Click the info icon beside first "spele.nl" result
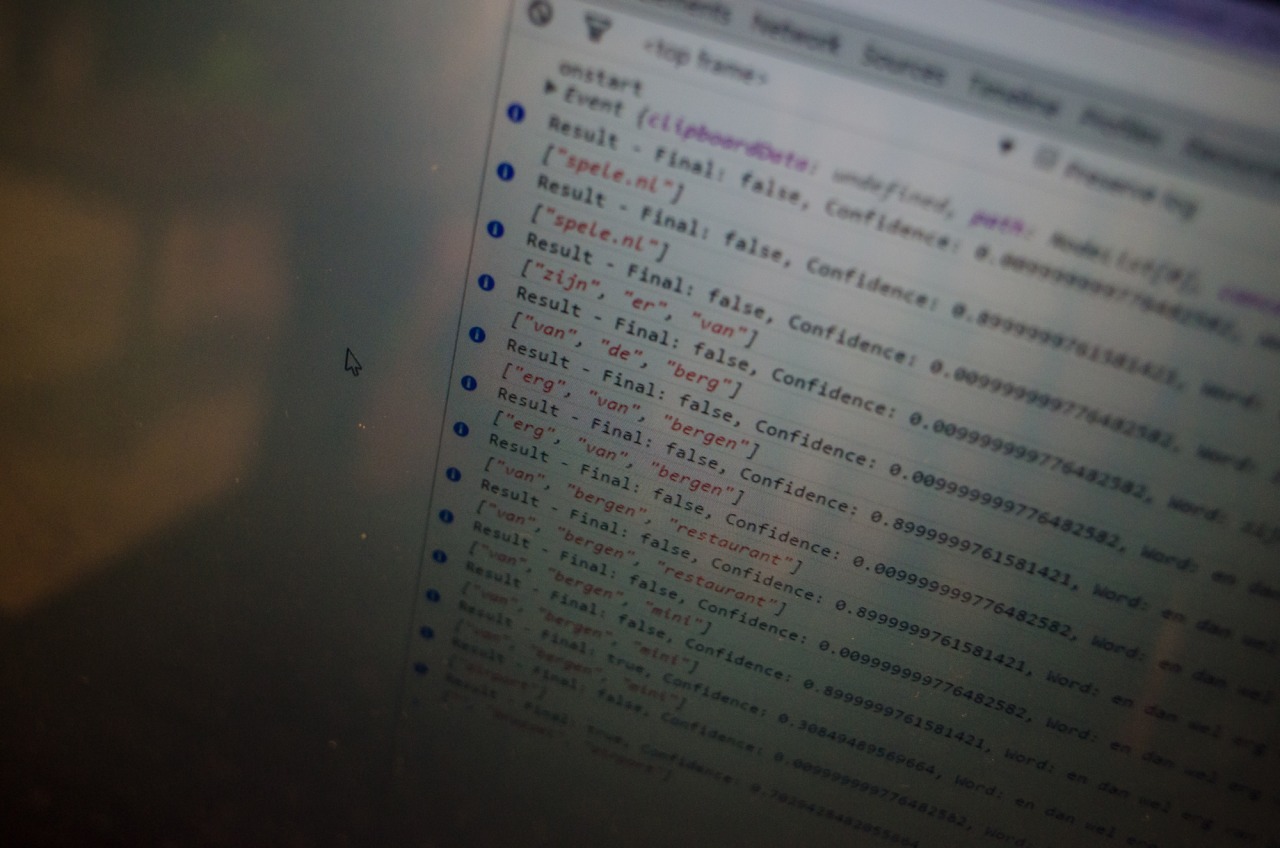This screenshot has height=848, width=1280. (516, 113)
